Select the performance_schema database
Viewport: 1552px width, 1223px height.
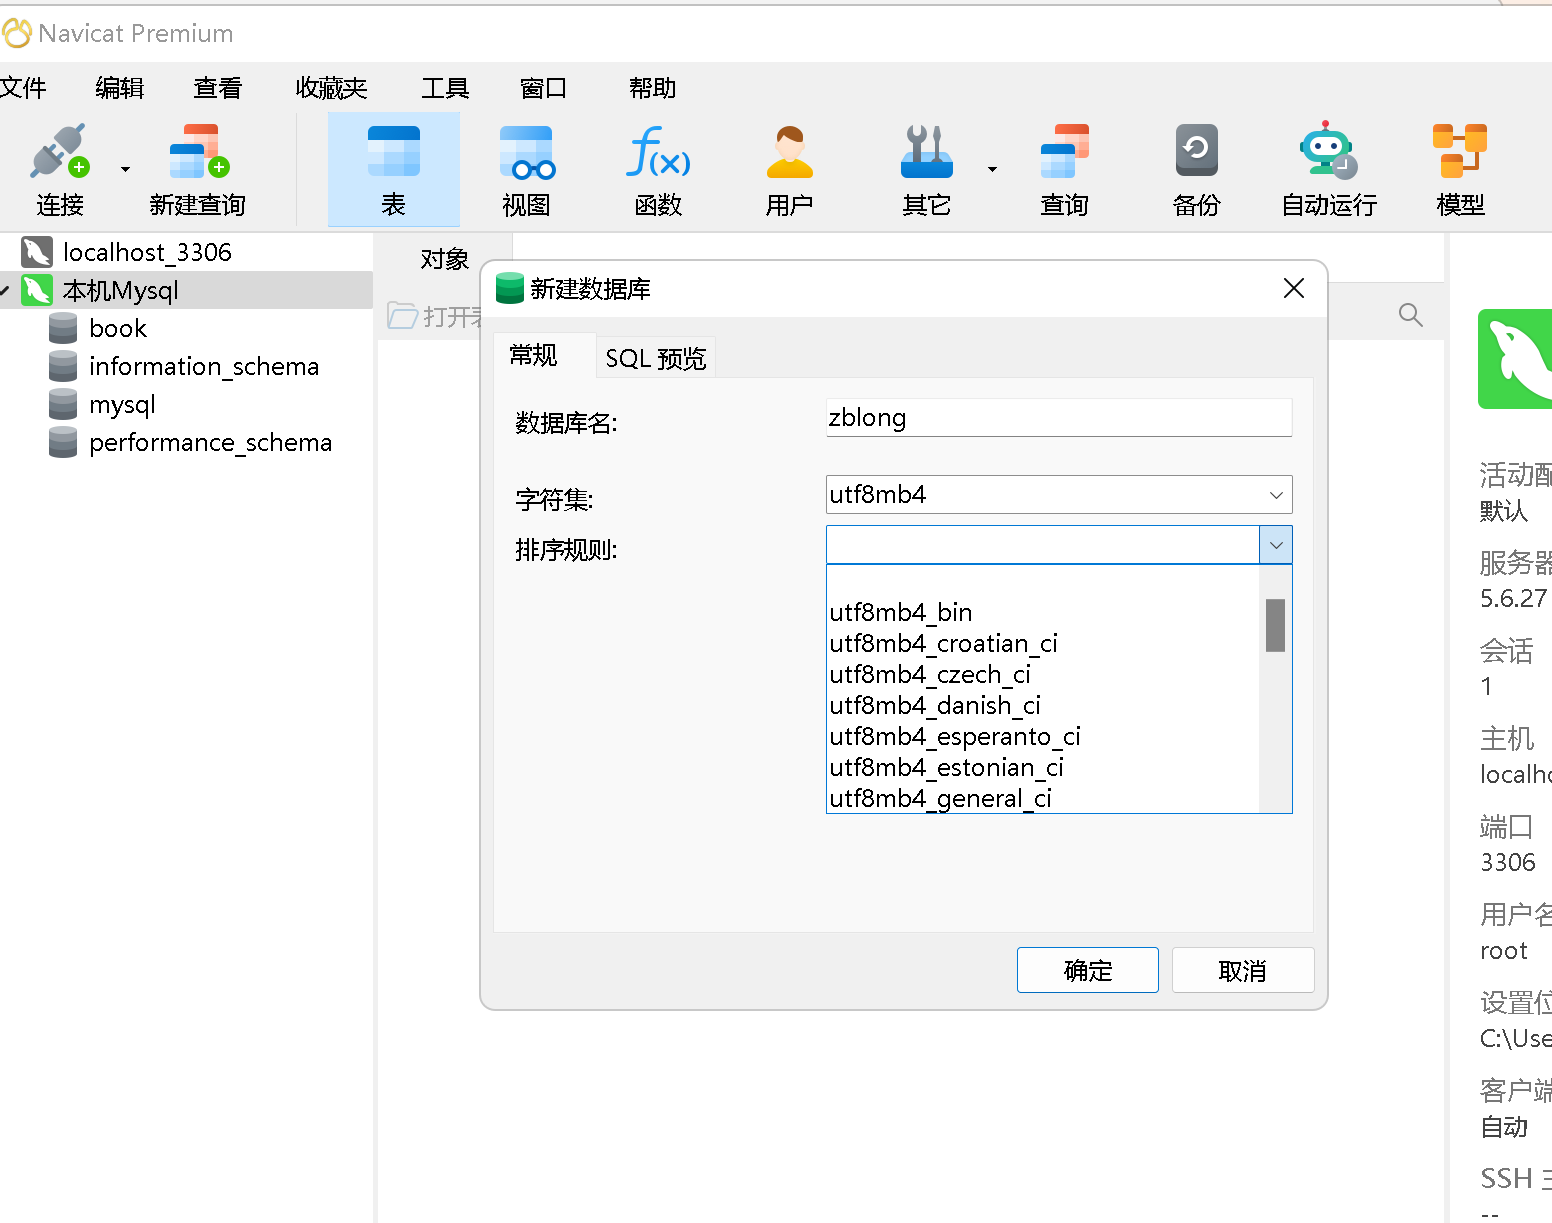[210, 442]
